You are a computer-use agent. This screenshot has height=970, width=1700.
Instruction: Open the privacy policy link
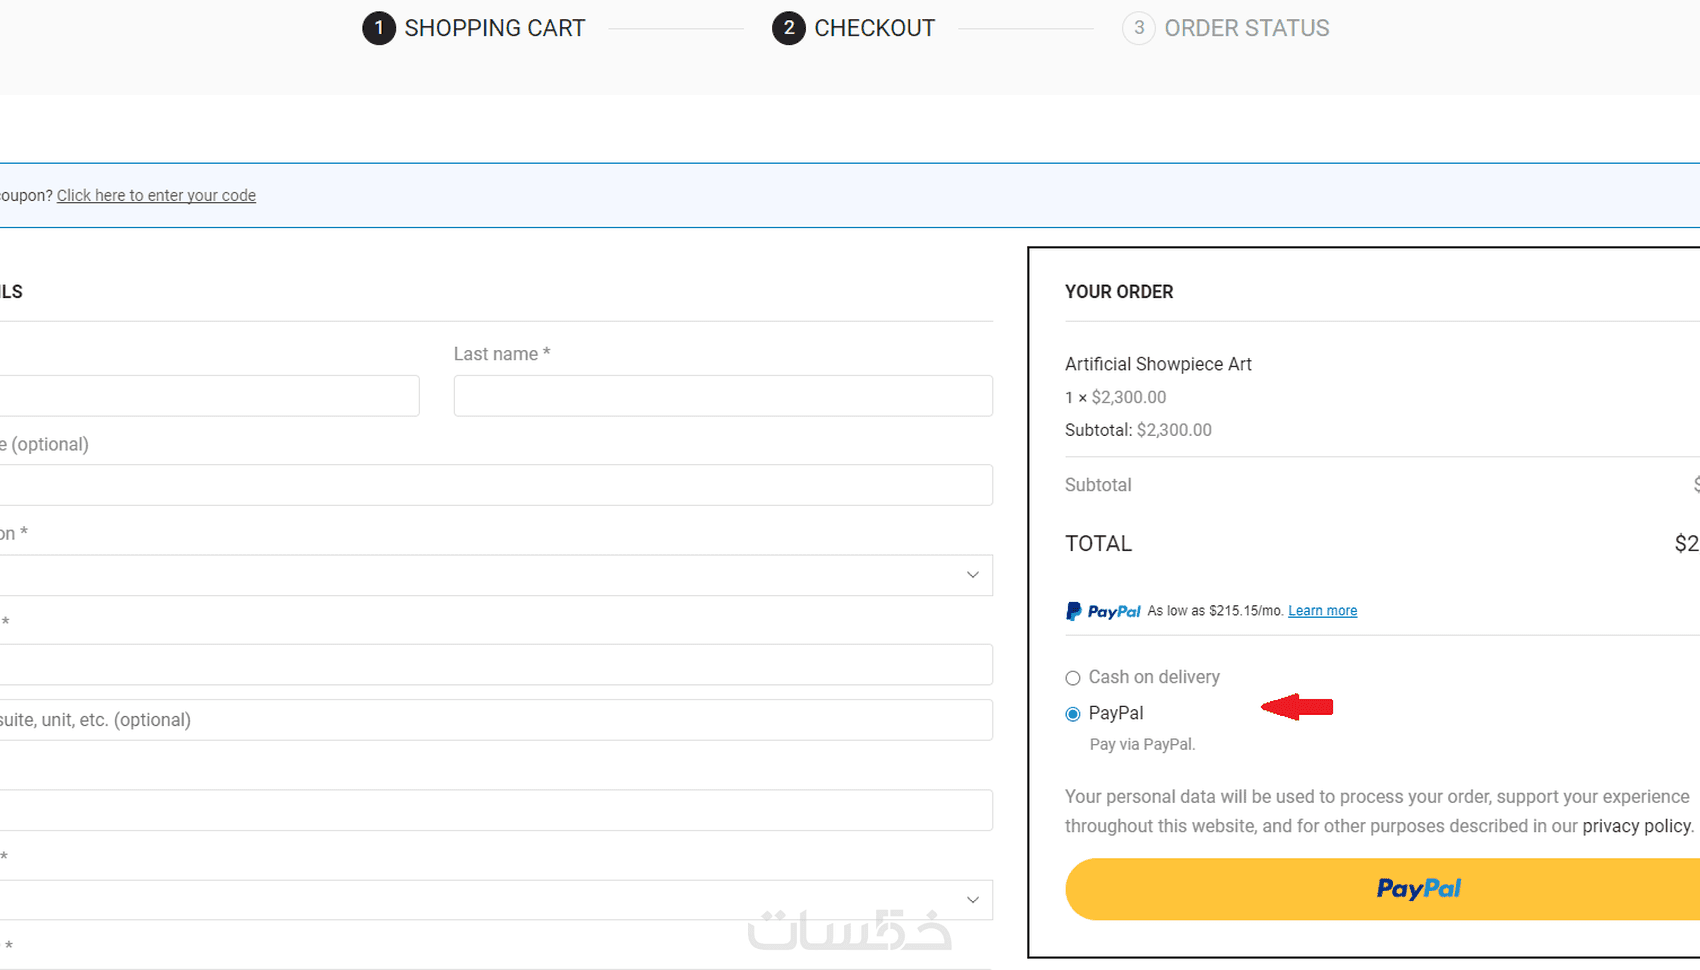1636,826
